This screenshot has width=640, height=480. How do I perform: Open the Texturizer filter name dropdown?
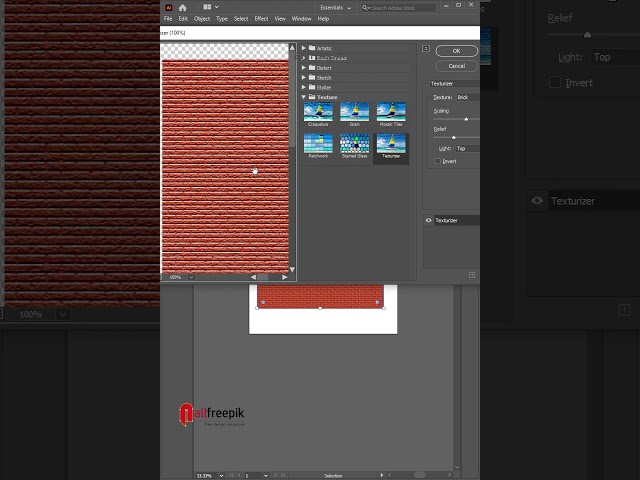(454, 84)
